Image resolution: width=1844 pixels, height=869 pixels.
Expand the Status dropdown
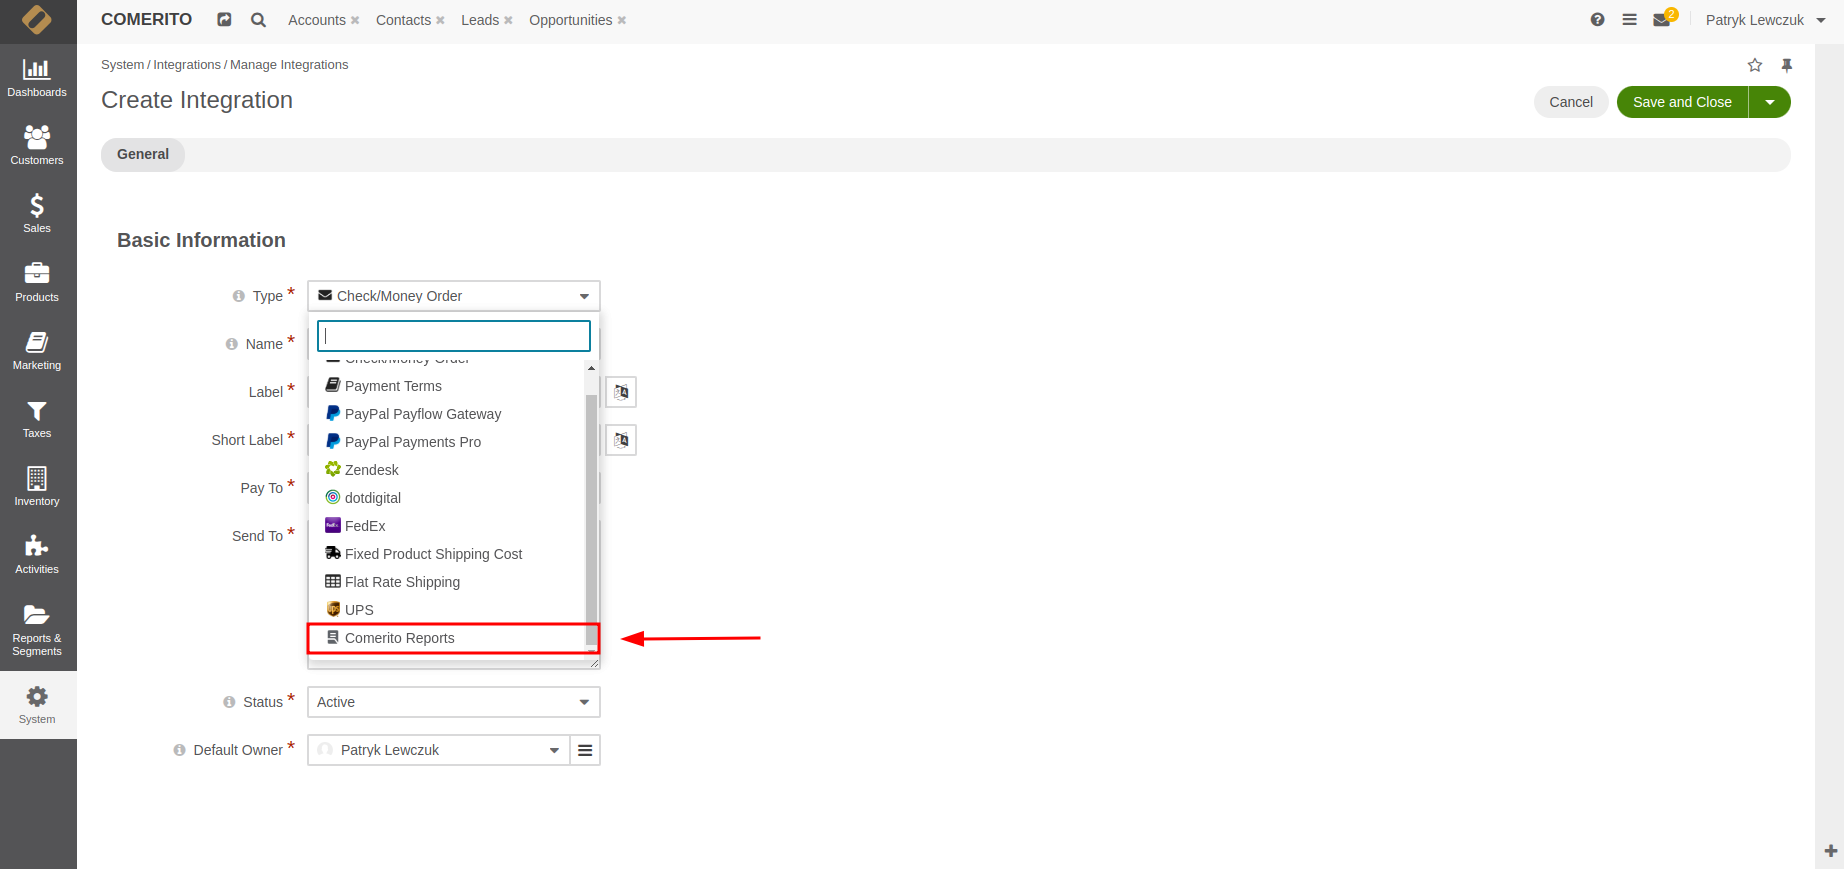pos(453,702)
